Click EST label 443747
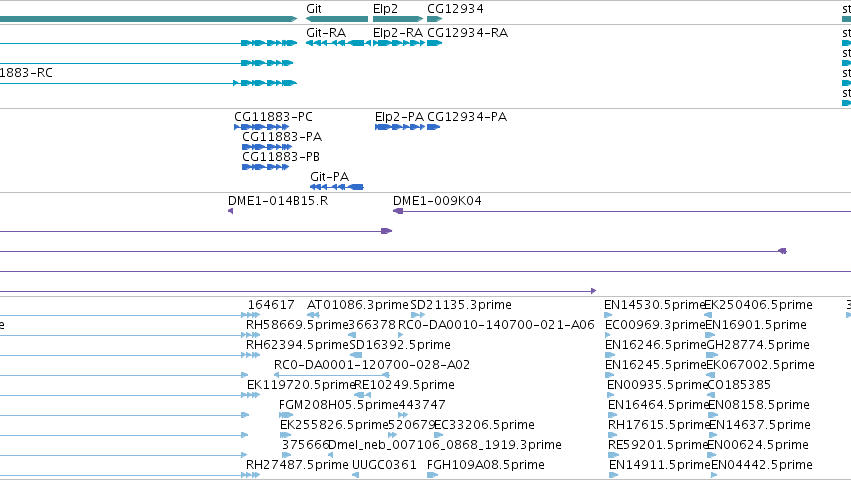Viewport: 851px width, 480px height. click(422, 405)
